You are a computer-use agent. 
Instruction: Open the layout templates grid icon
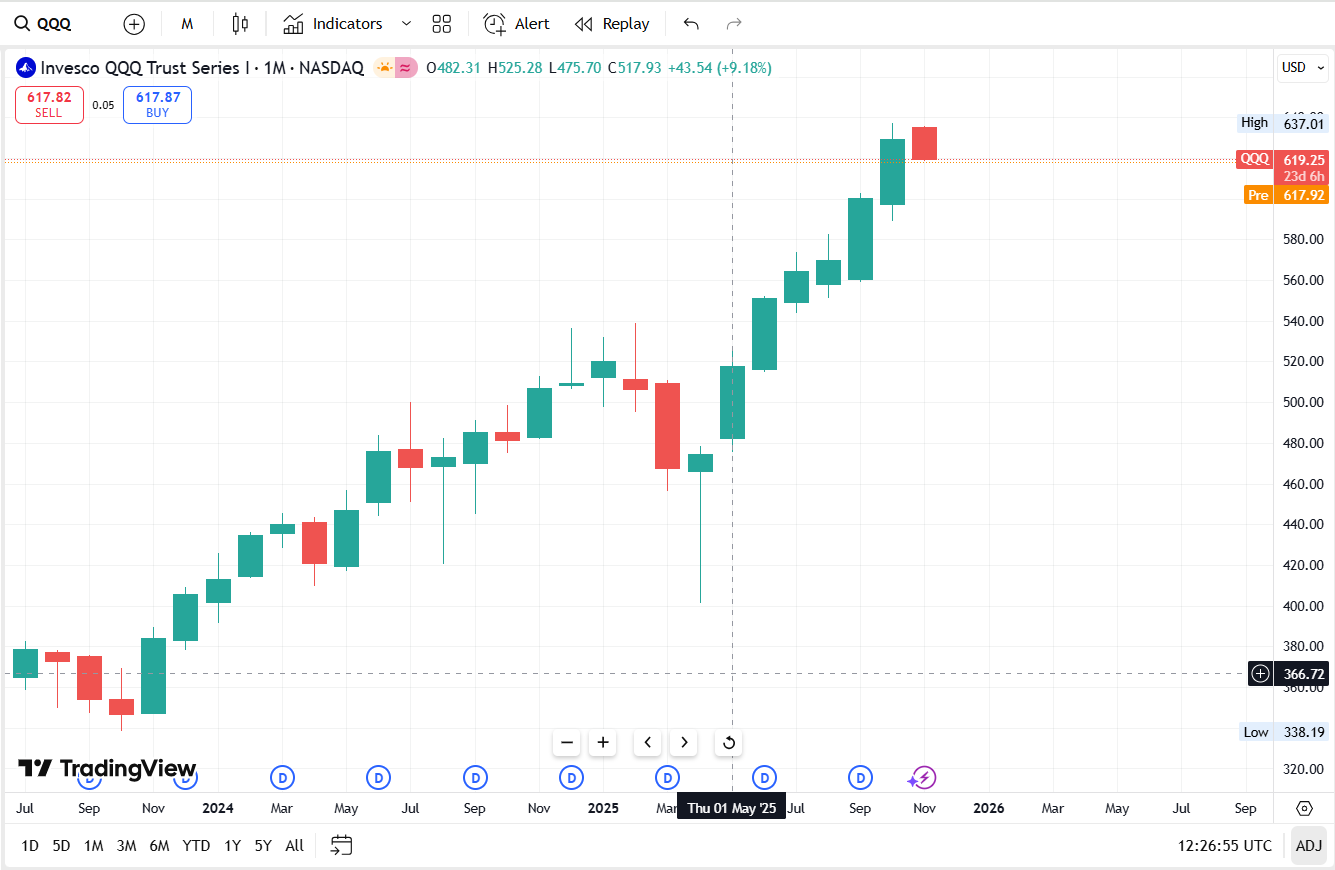point(442,24)
